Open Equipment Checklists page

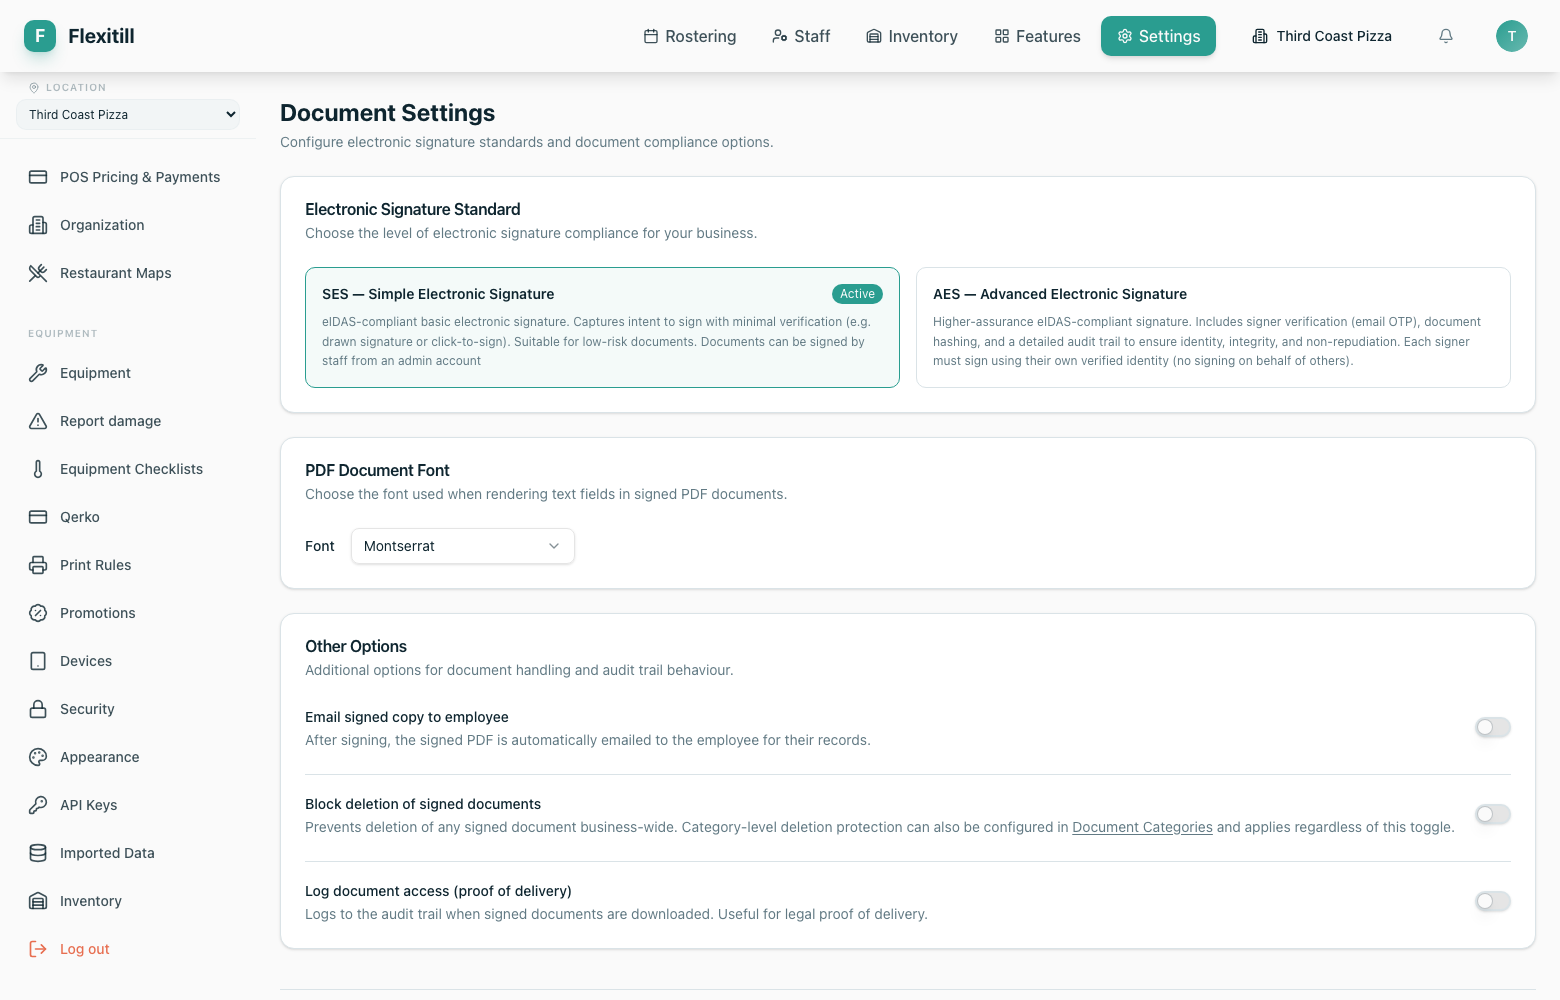128,469
